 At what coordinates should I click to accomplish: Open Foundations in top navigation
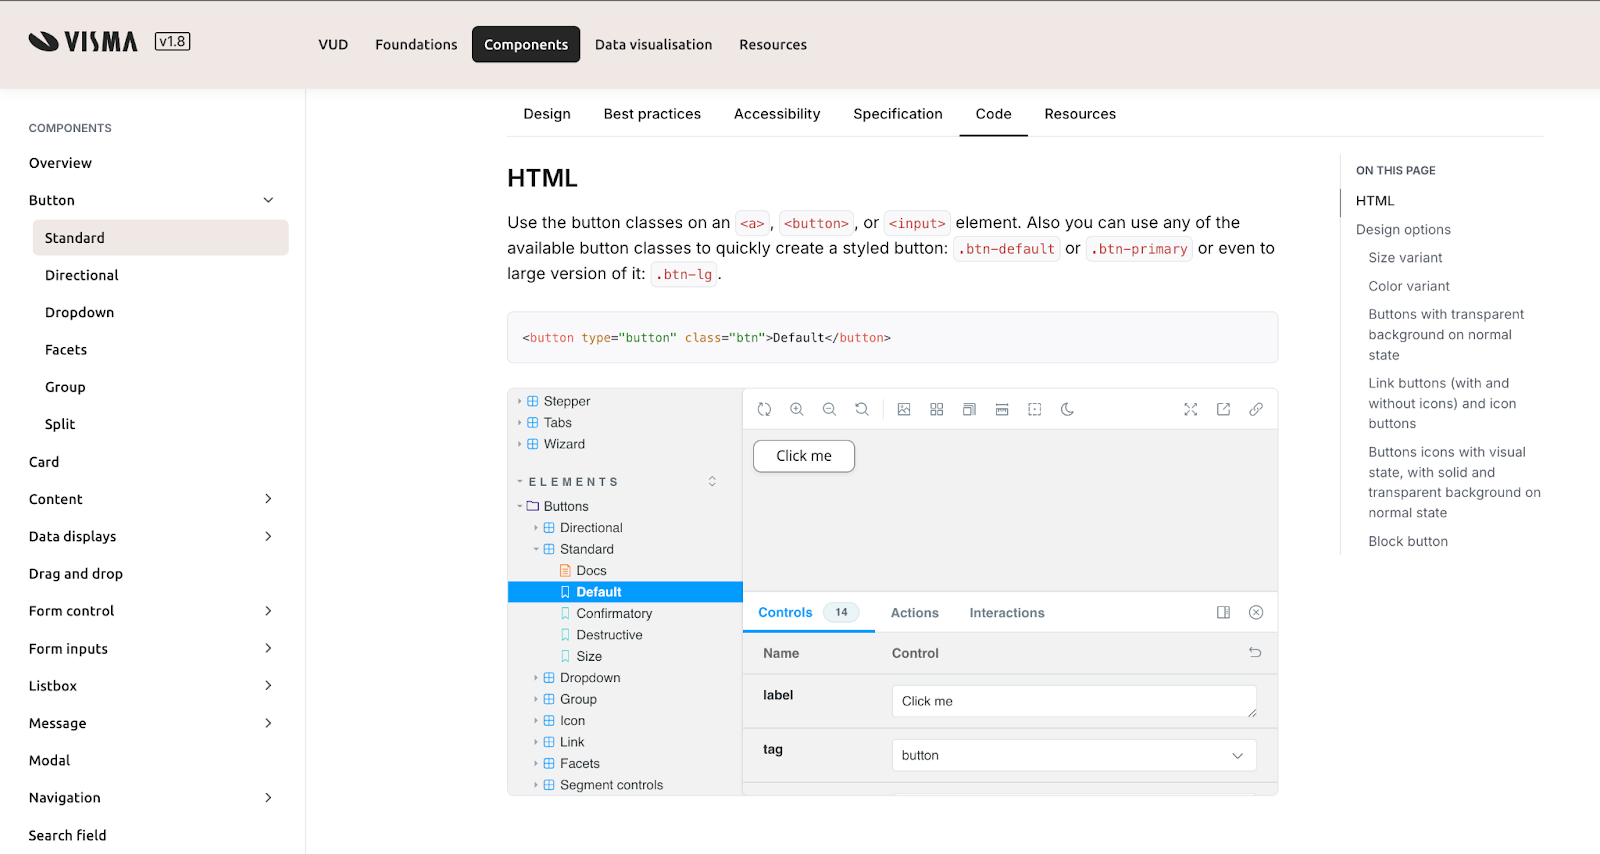(416, 44)
